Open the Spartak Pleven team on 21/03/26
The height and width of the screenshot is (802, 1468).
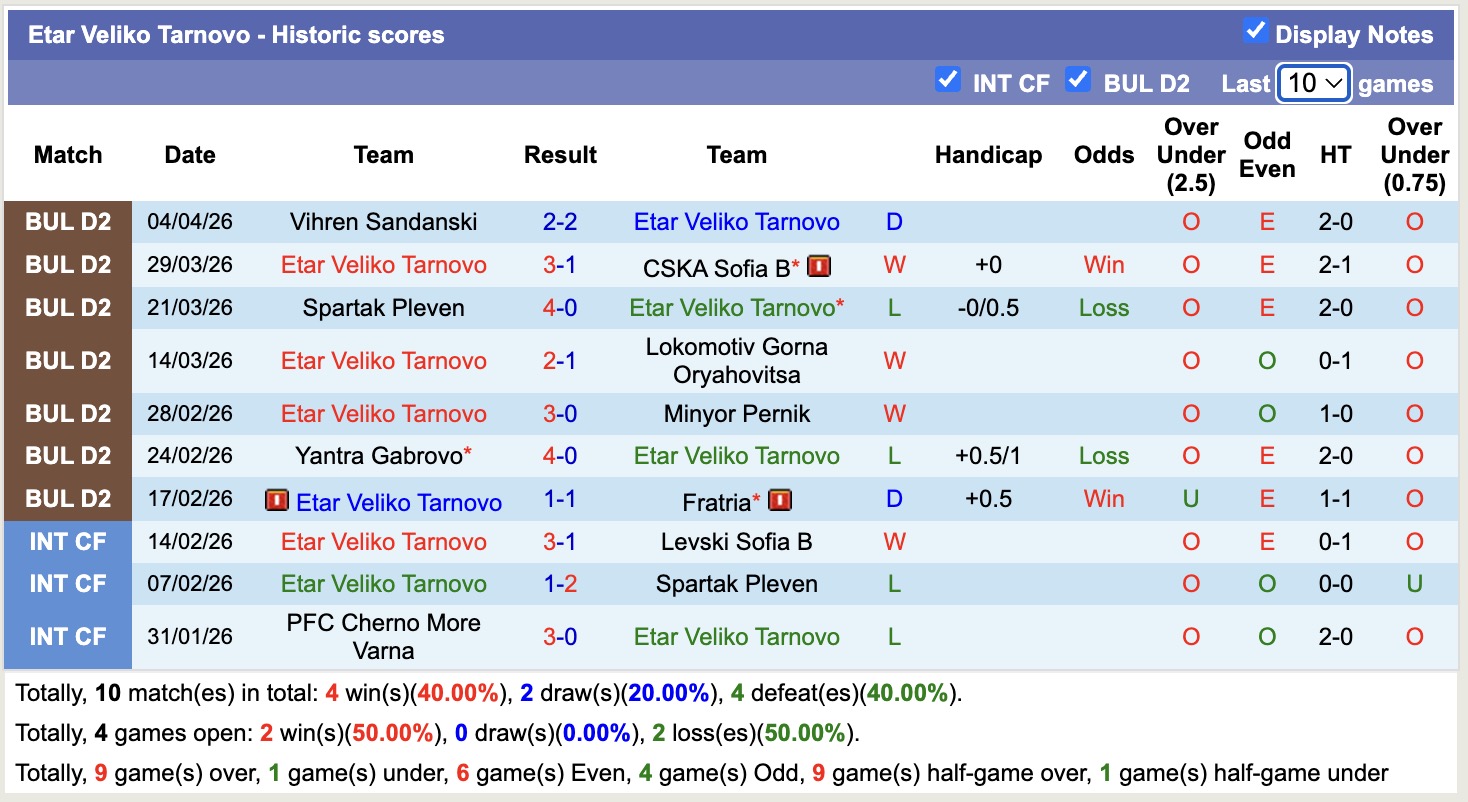pyautogui.click(x=383, y=308)
